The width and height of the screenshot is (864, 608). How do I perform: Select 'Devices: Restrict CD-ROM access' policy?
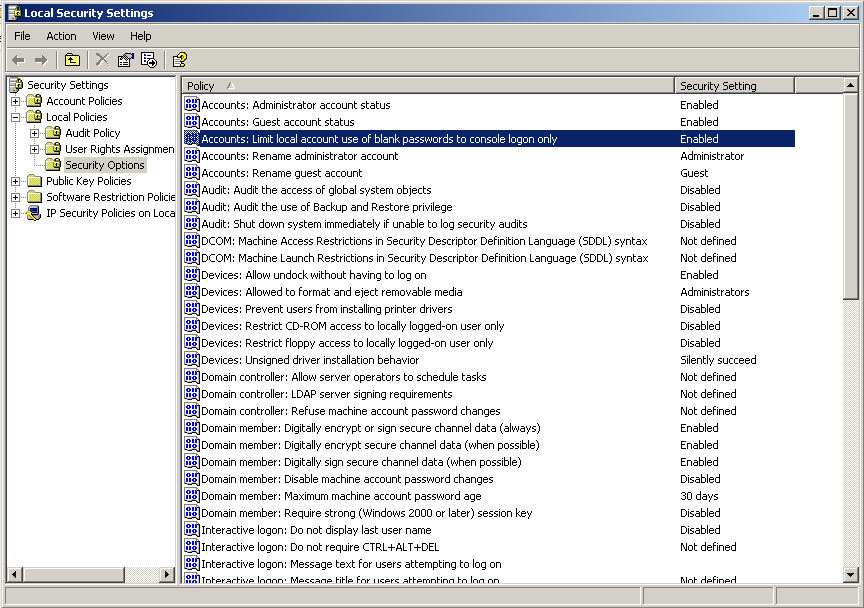pyautogui.click(x=353, y=326)
